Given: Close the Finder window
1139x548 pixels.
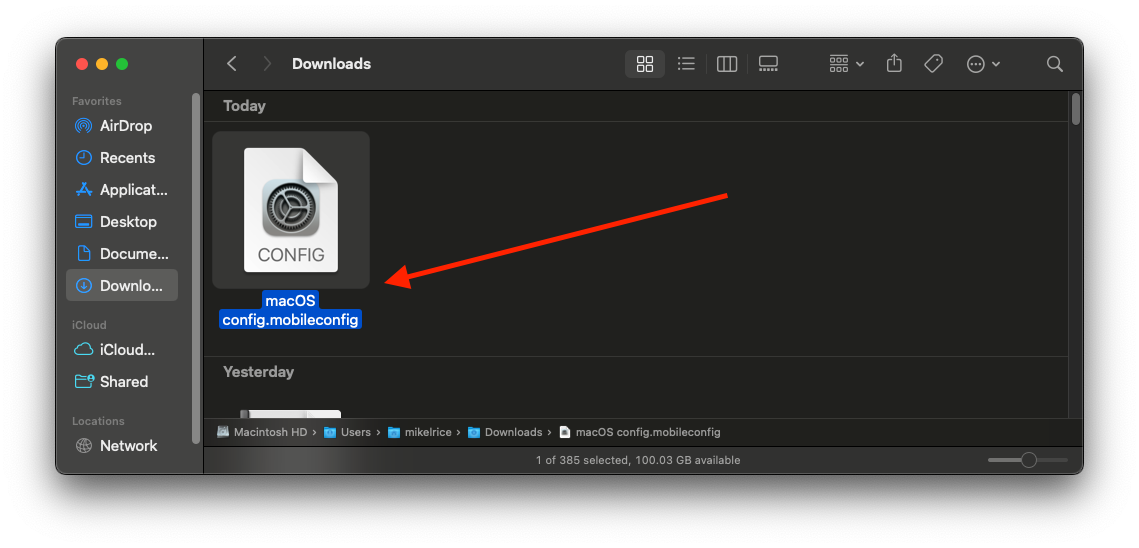Looking at the screenshot, I should [x=81, y=64].
